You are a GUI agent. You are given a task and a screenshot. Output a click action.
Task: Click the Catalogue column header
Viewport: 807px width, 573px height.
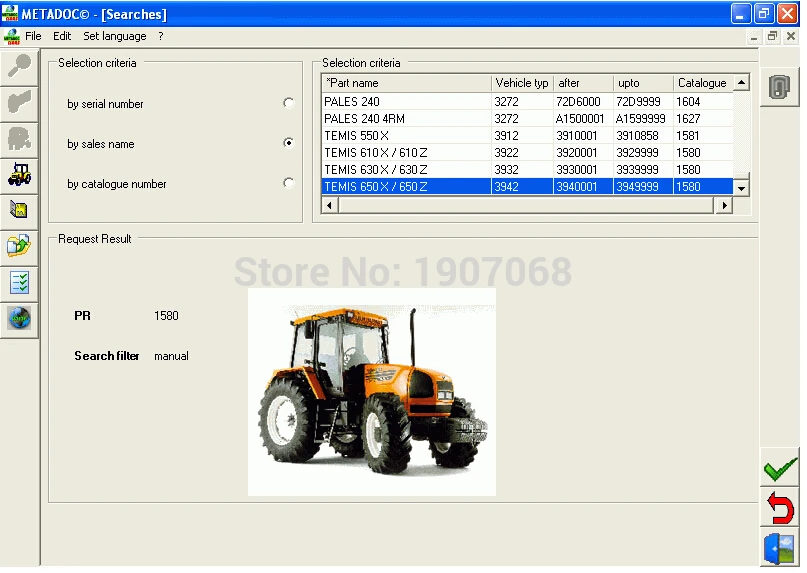pyautogui.click(x=703, y=83)
